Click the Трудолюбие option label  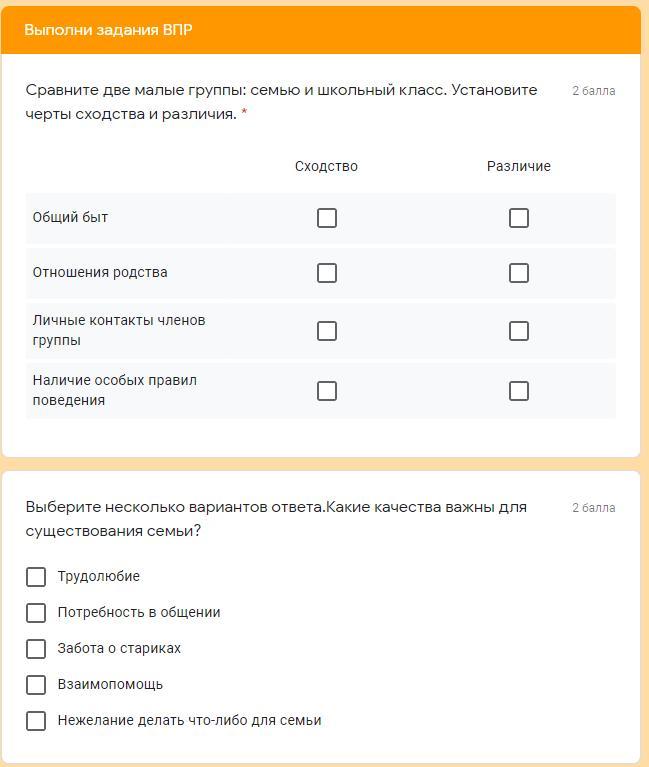[x=98, y=577]
